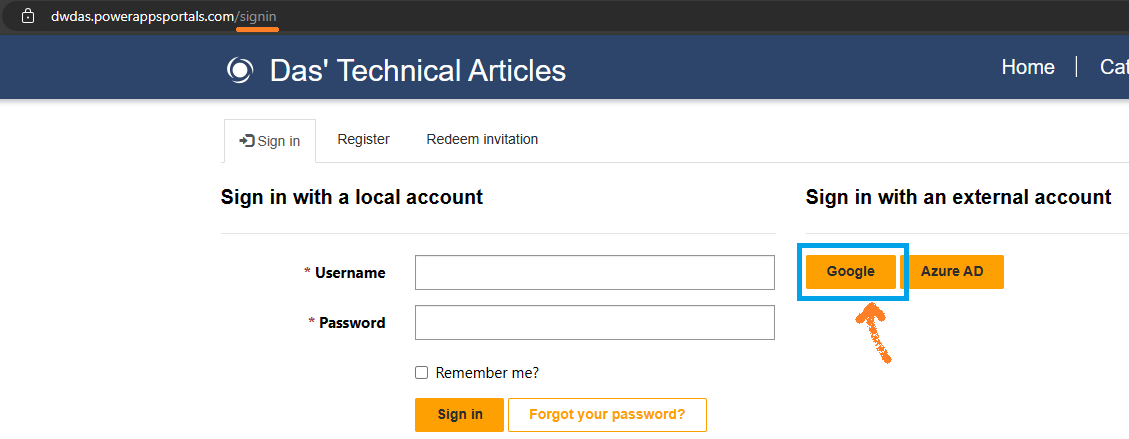The height and width of the screenshot is (439, 1129).
Task: Click the Username field label
Action: tap(350, 273)
